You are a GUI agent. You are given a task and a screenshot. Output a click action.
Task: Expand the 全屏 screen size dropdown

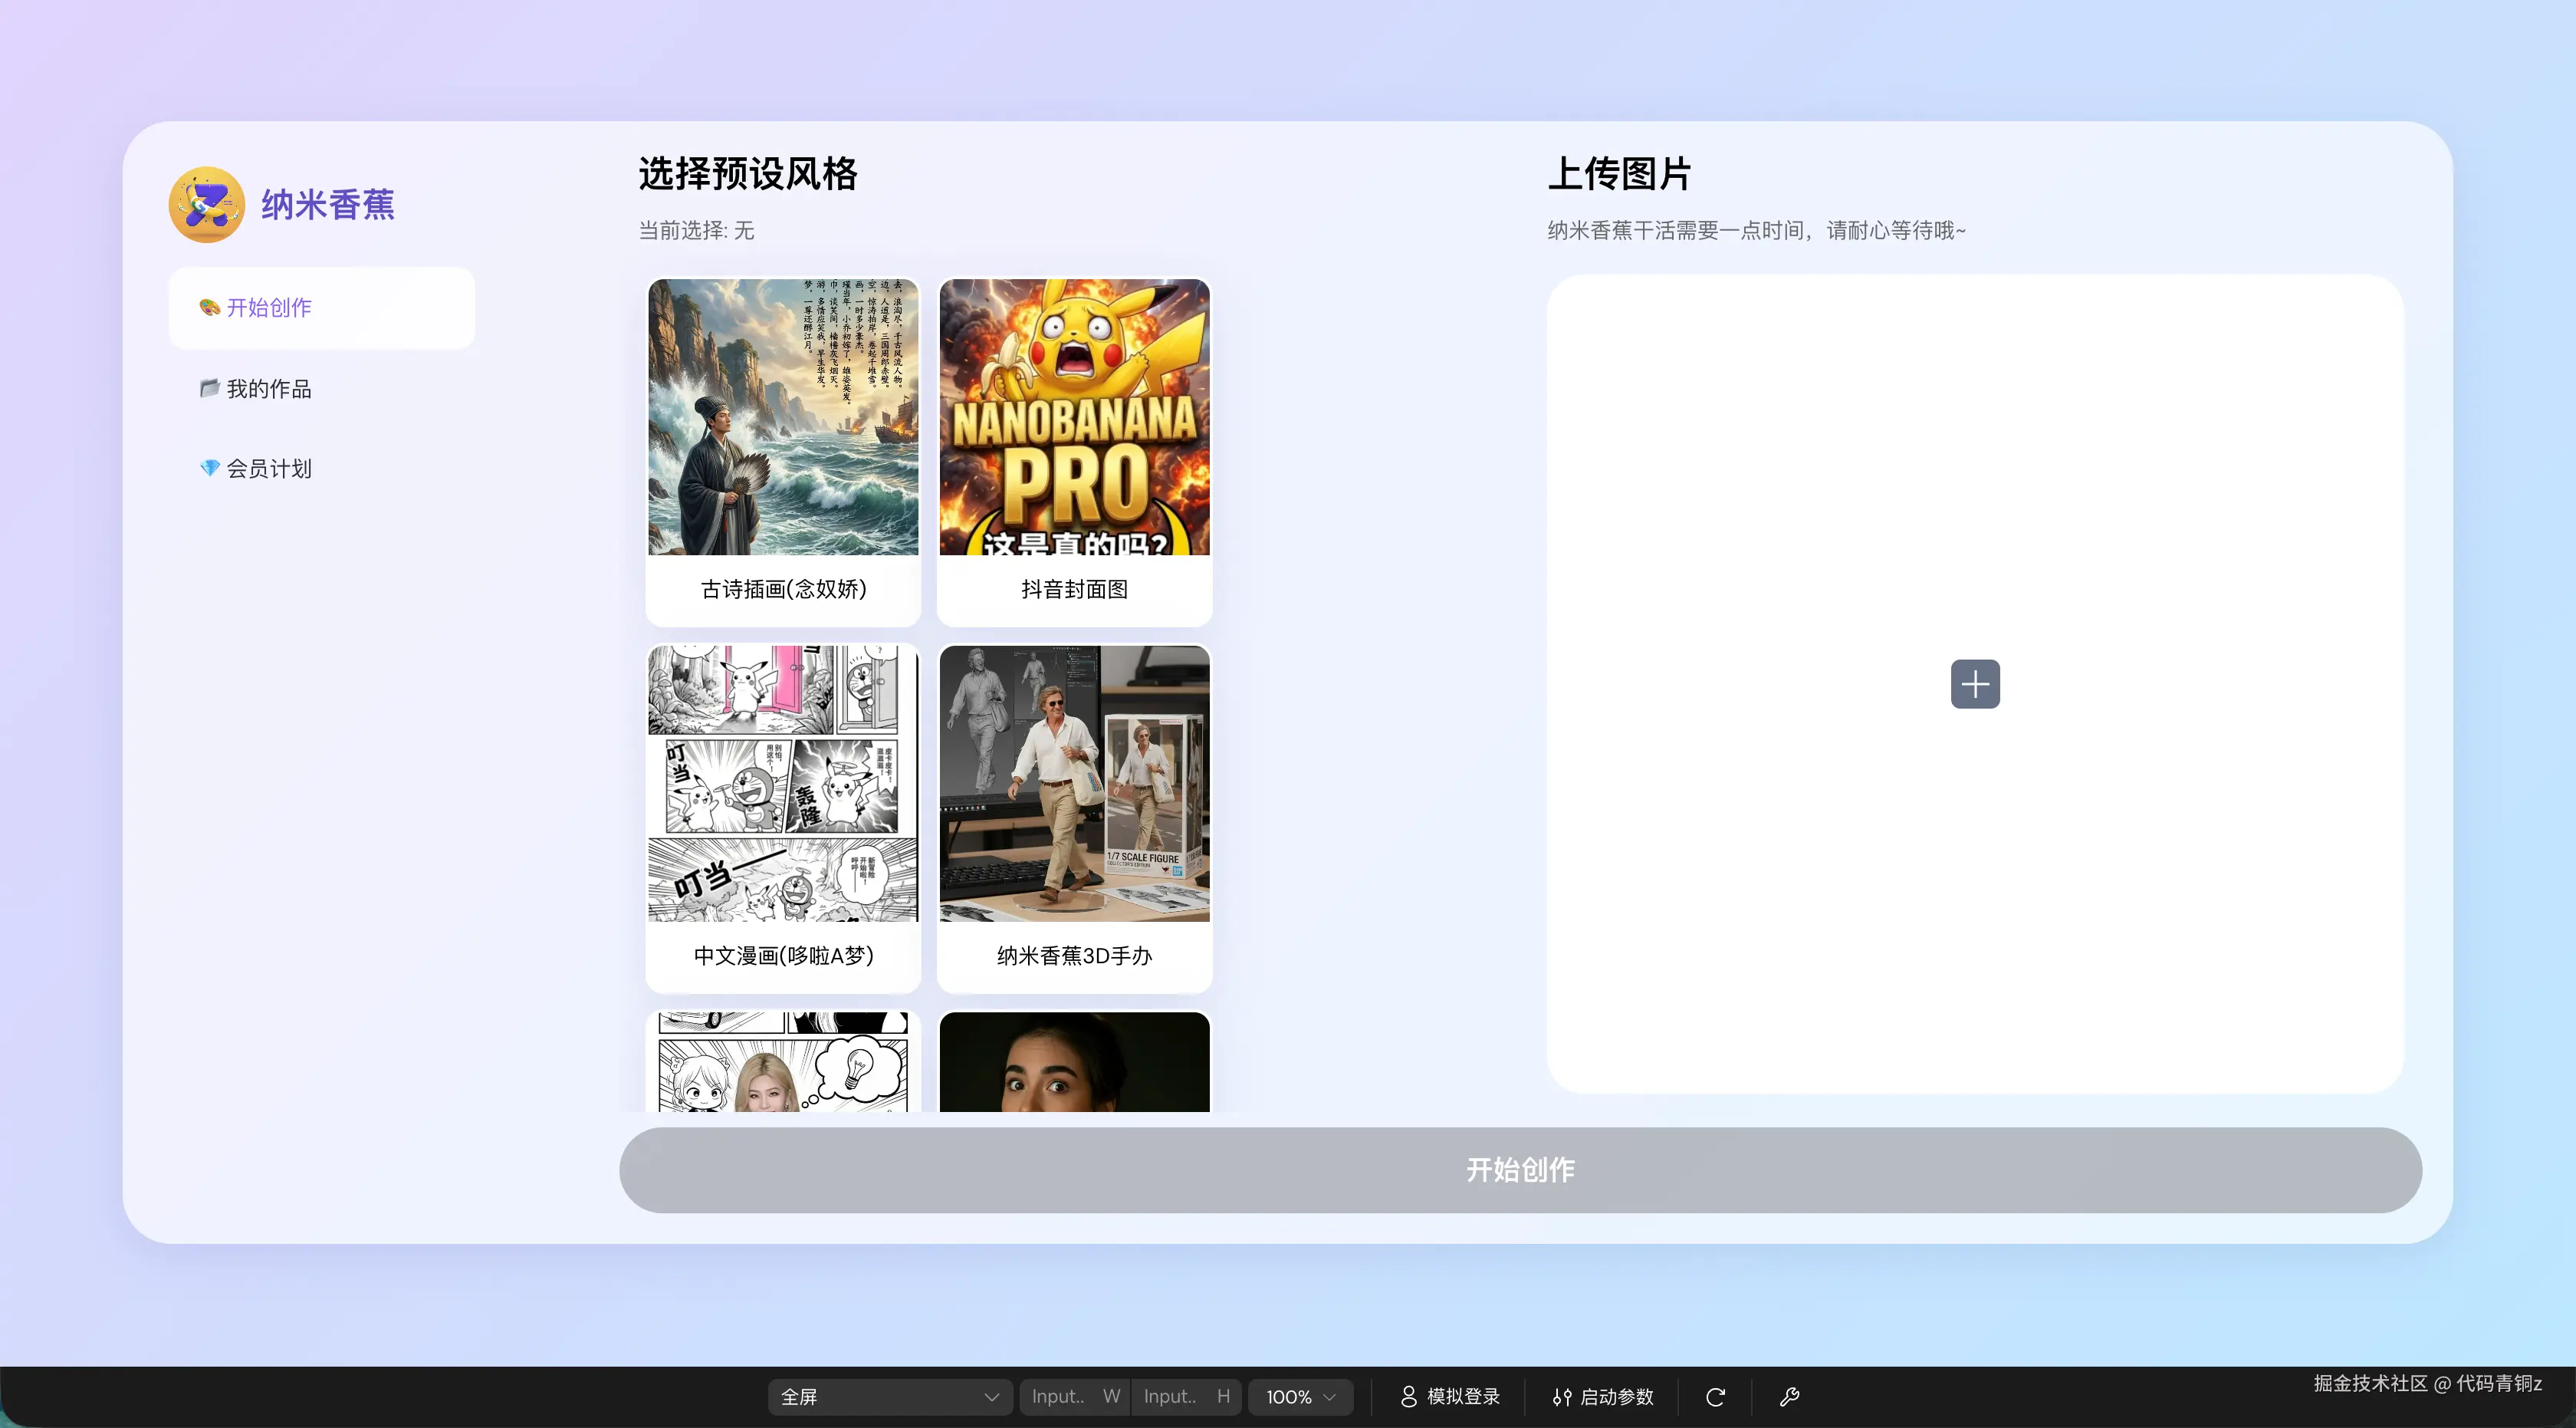coord(888,1397)
